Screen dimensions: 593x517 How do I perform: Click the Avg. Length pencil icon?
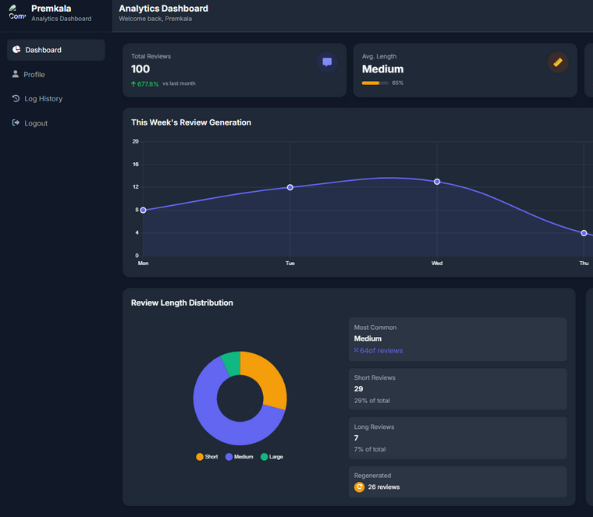[x=558, y=62]
